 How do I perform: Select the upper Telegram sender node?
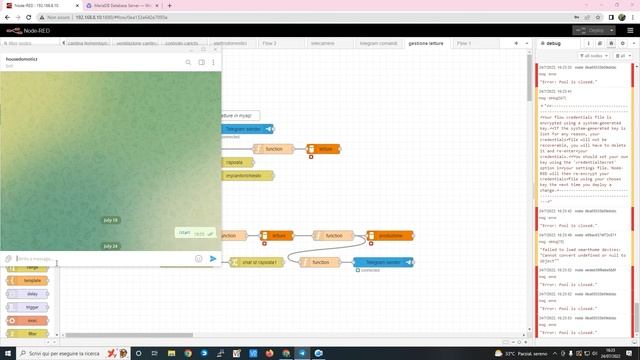(x=247, y=129)
